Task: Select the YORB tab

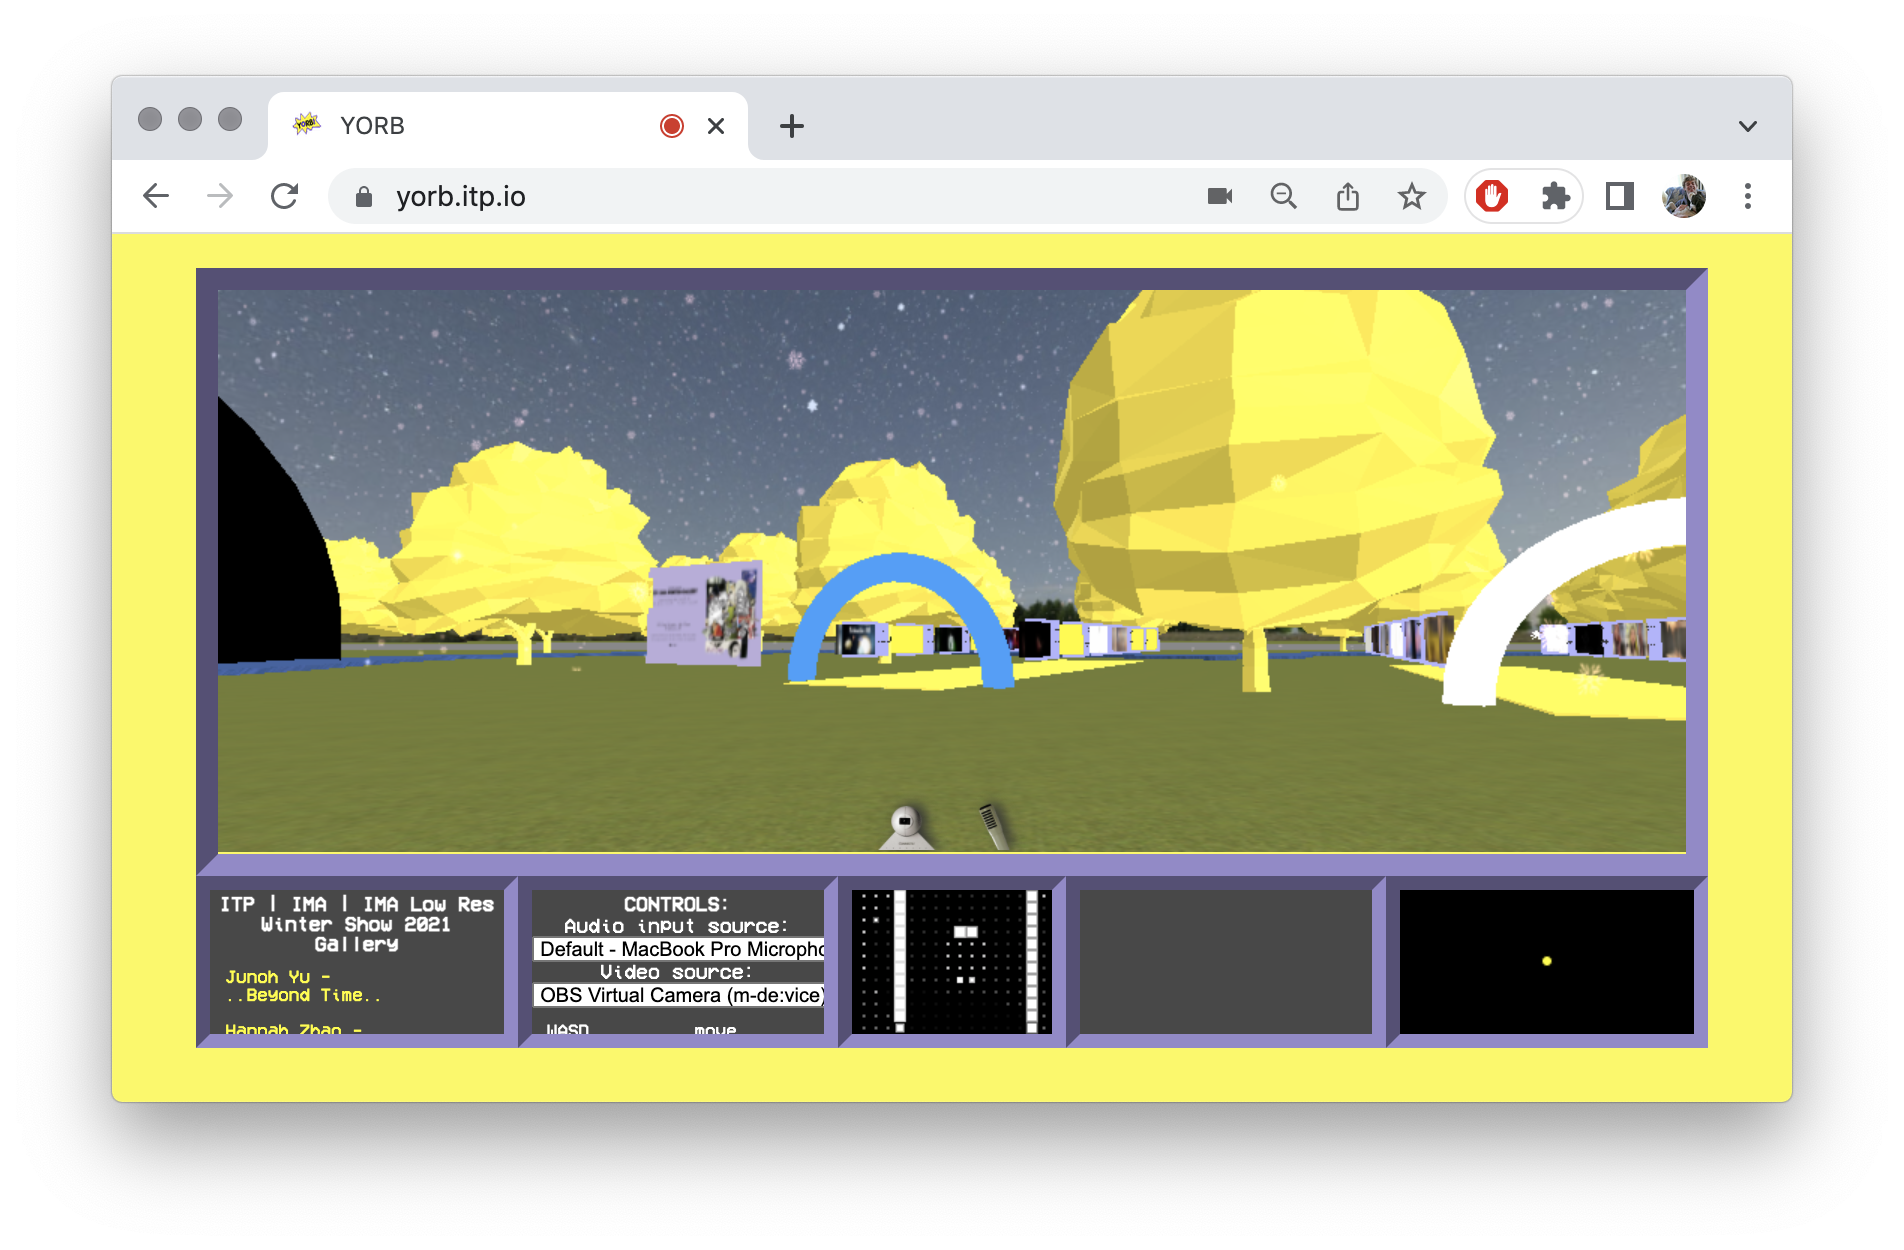Action: tap(508, 126)
